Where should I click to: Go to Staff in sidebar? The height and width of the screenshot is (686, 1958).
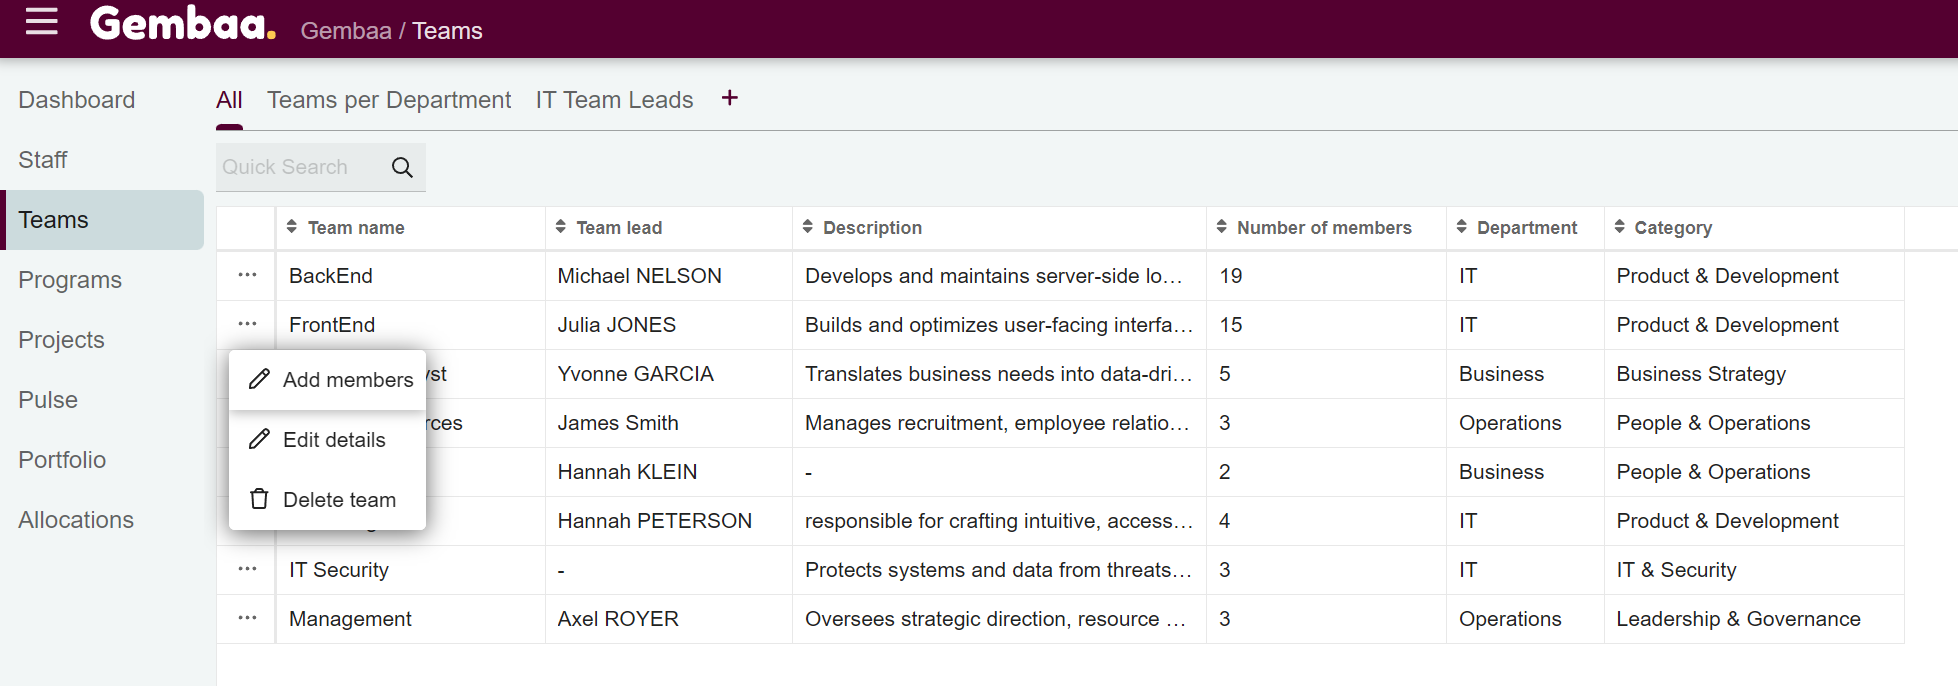coord(43,160)
